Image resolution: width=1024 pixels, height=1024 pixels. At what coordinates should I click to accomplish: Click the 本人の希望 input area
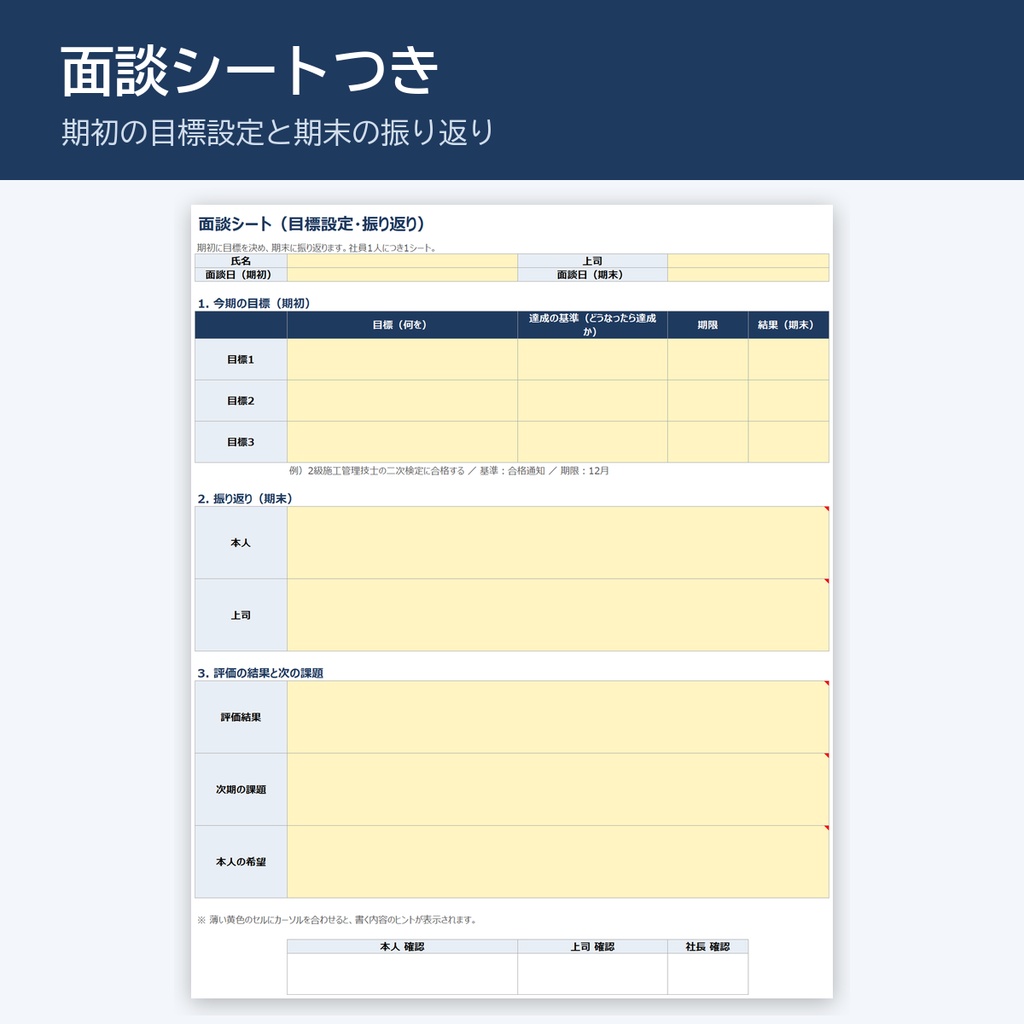(558, 861)
